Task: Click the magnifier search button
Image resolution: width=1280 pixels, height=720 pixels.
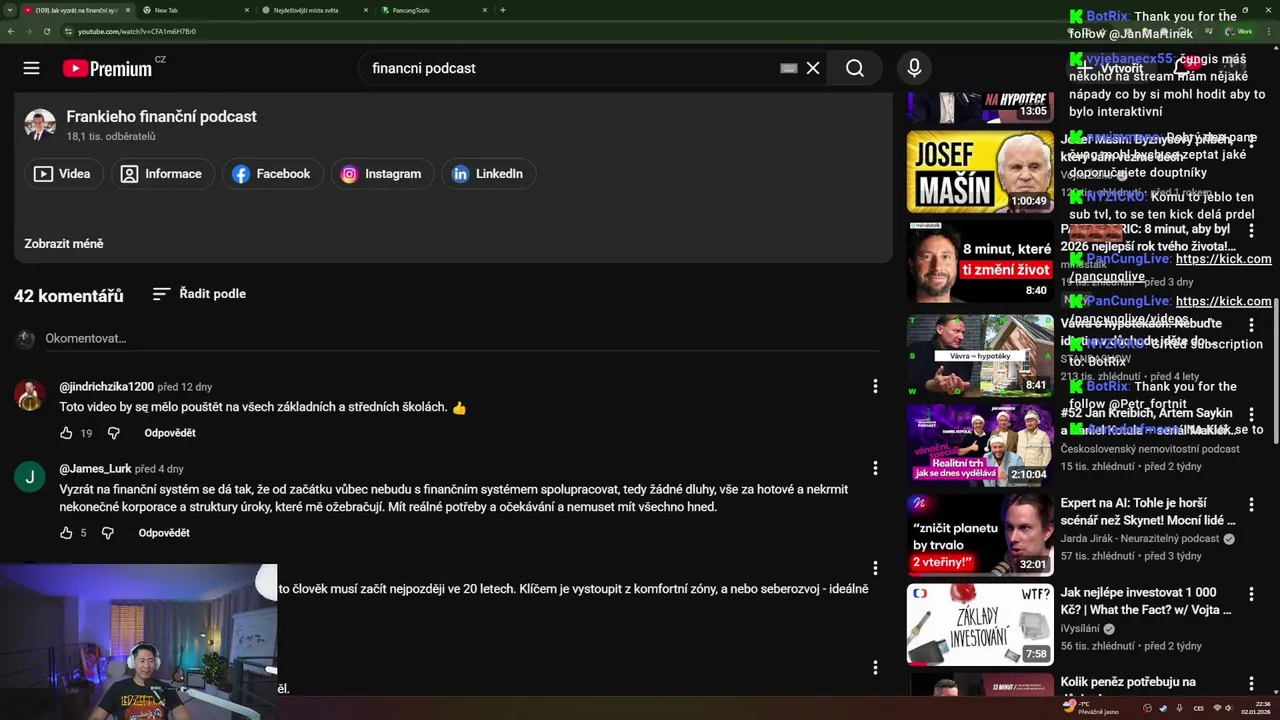Action: 854,68
